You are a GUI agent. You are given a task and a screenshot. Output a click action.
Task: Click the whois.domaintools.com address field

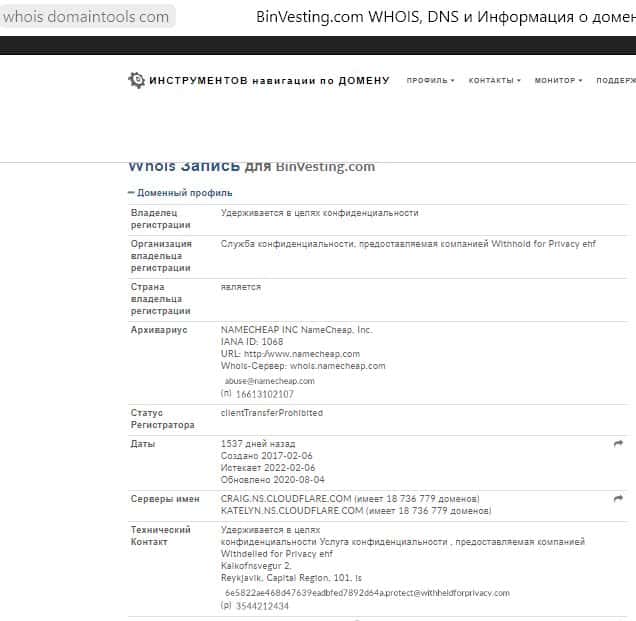pos(87,17)
